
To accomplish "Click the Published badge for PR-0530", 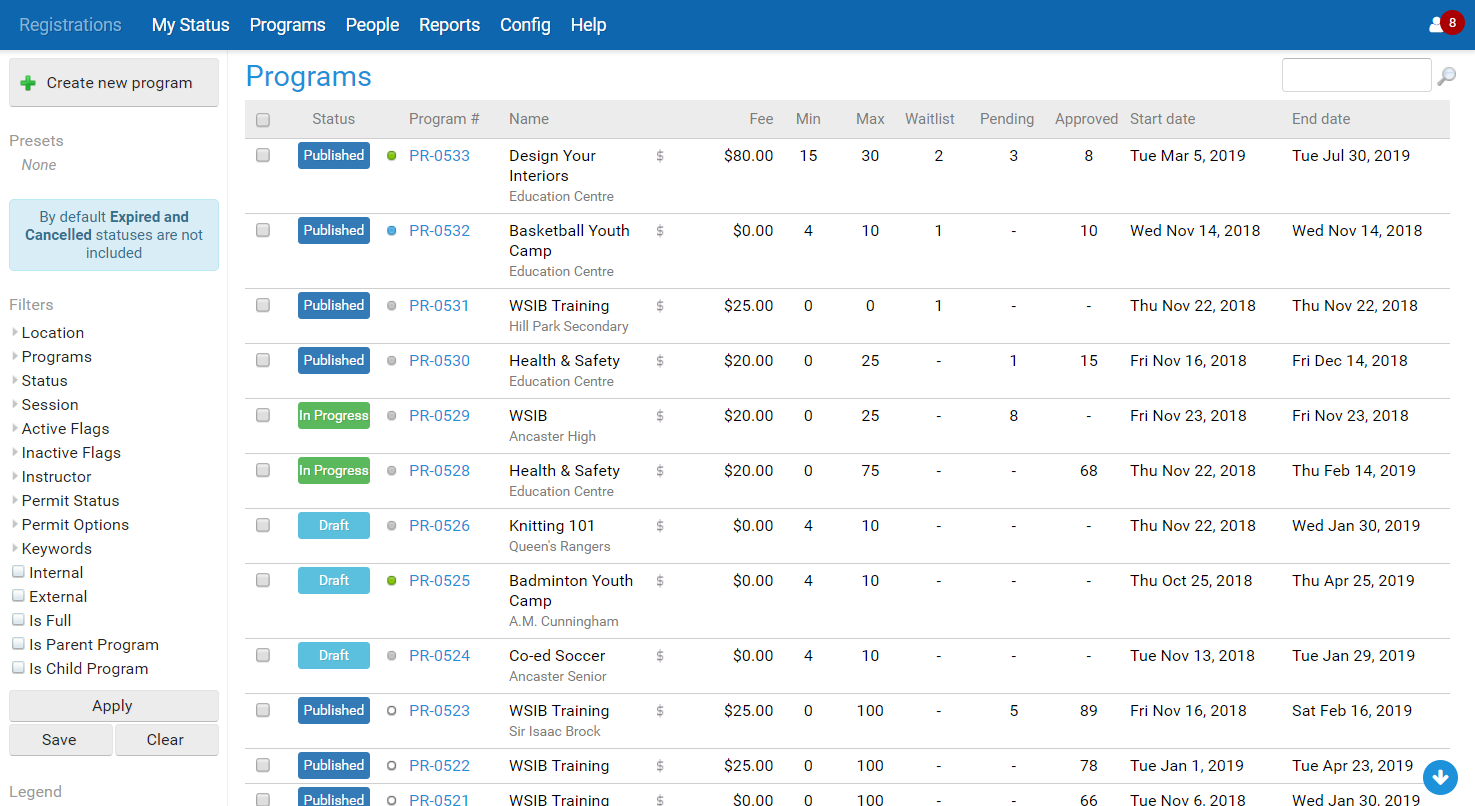I will point(334,360).
